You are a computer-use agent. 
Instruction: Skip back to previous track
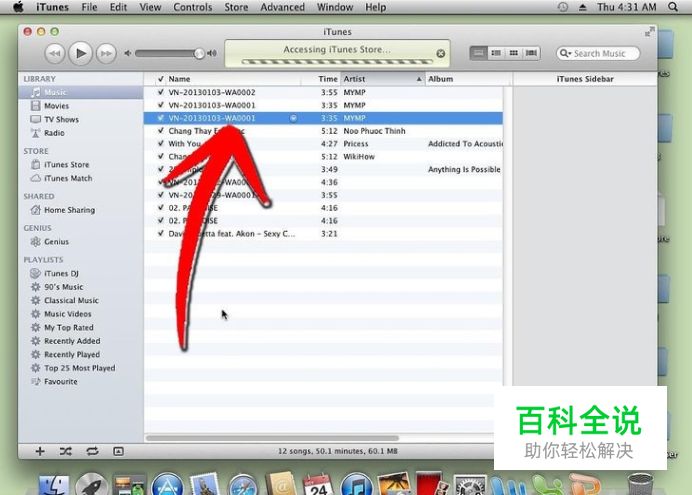pyautogui.click(x=55, y=53)
